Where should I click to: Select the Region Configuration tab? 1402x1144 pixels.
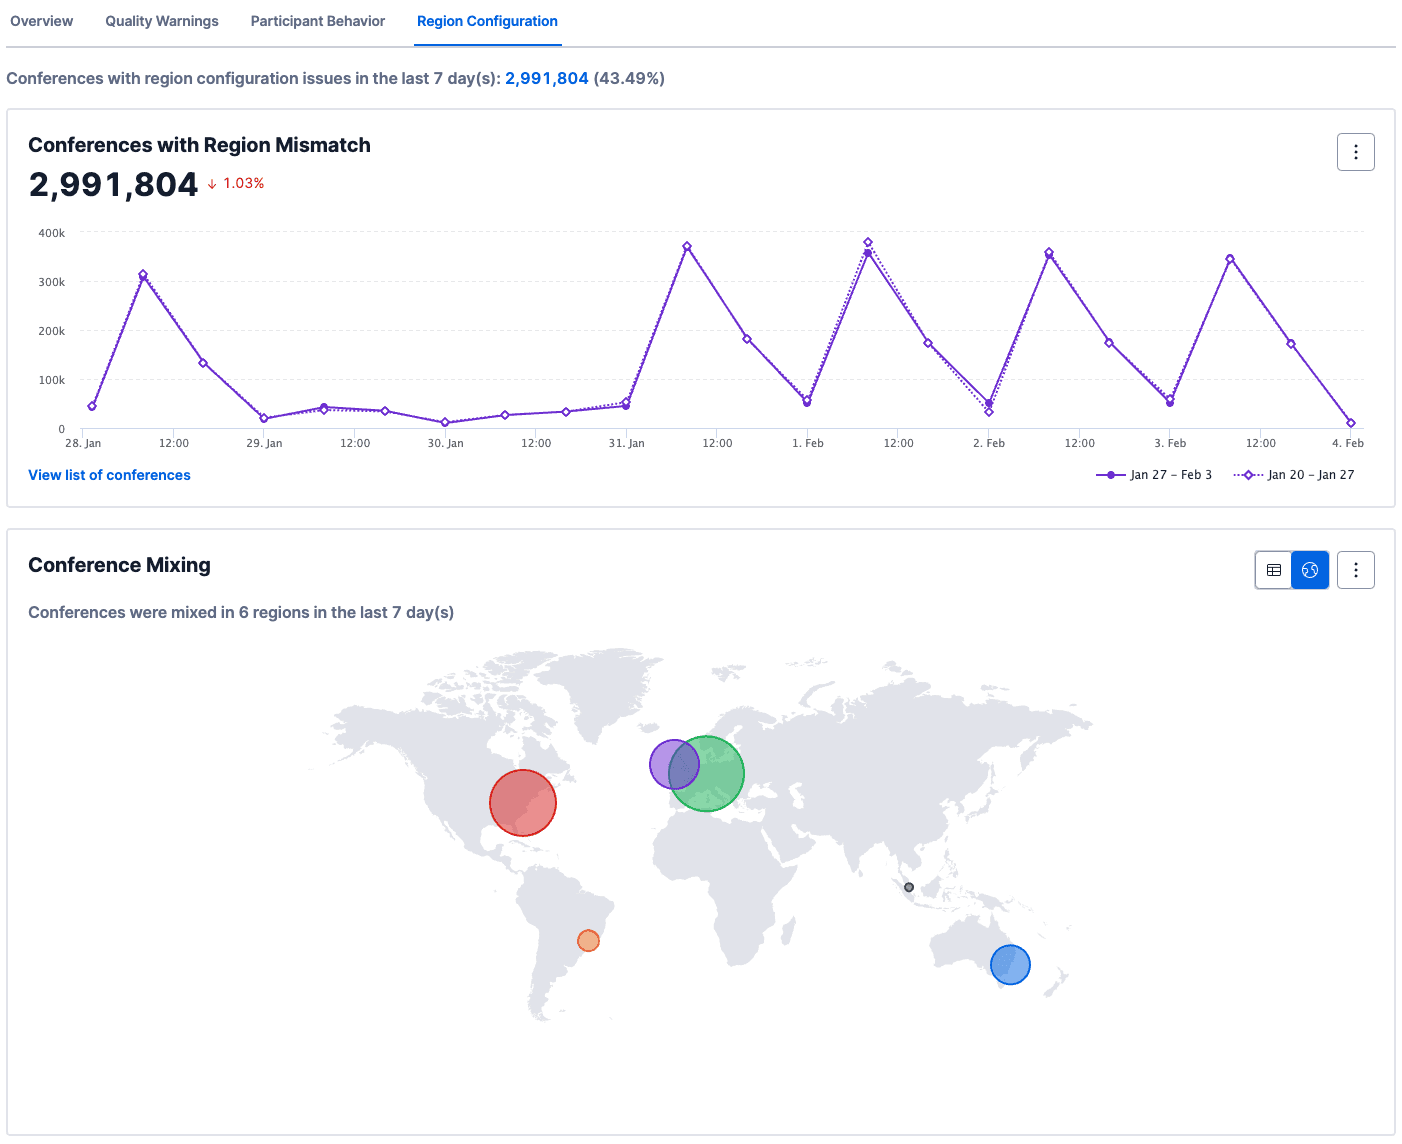tap(487, 21)
